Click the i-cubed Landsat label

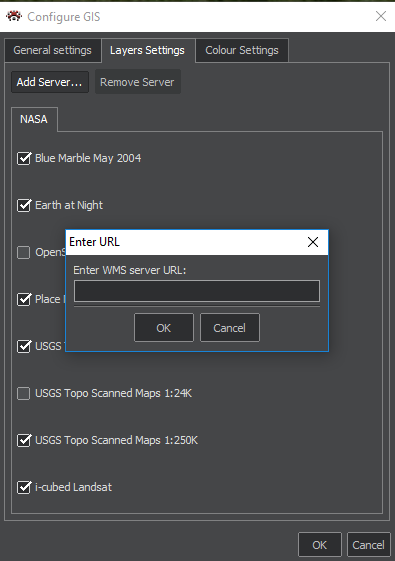73,487
